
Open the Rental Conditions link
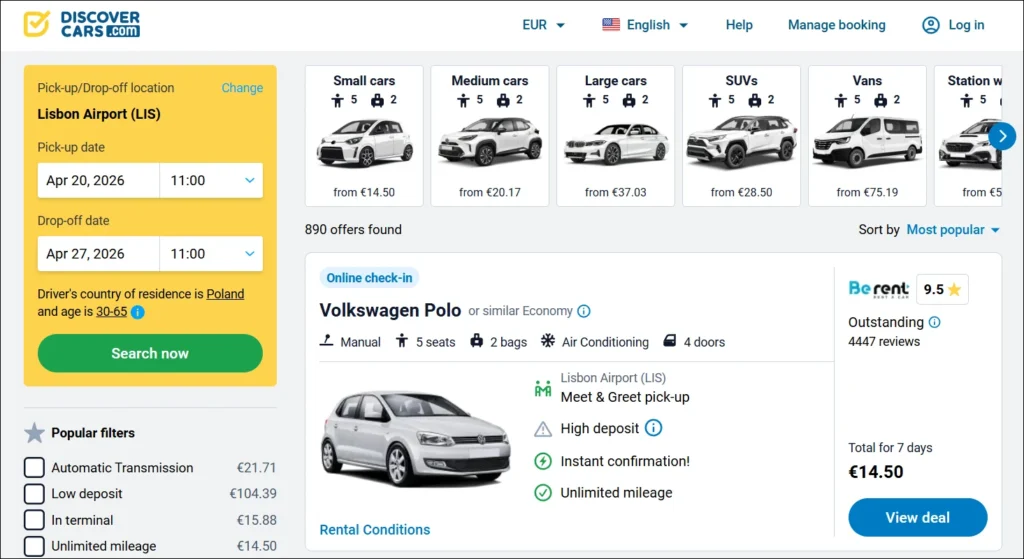(375, 530)
